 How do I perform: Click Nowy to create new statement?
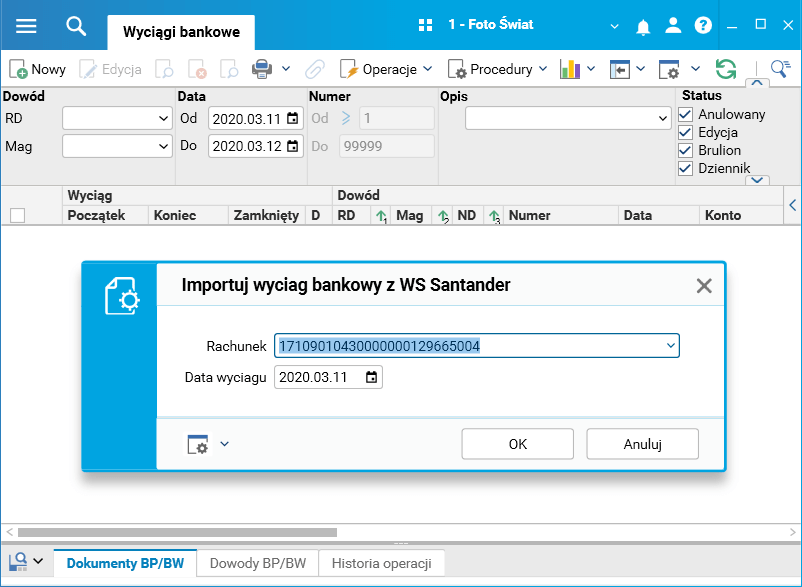click(x=37, y=69)
